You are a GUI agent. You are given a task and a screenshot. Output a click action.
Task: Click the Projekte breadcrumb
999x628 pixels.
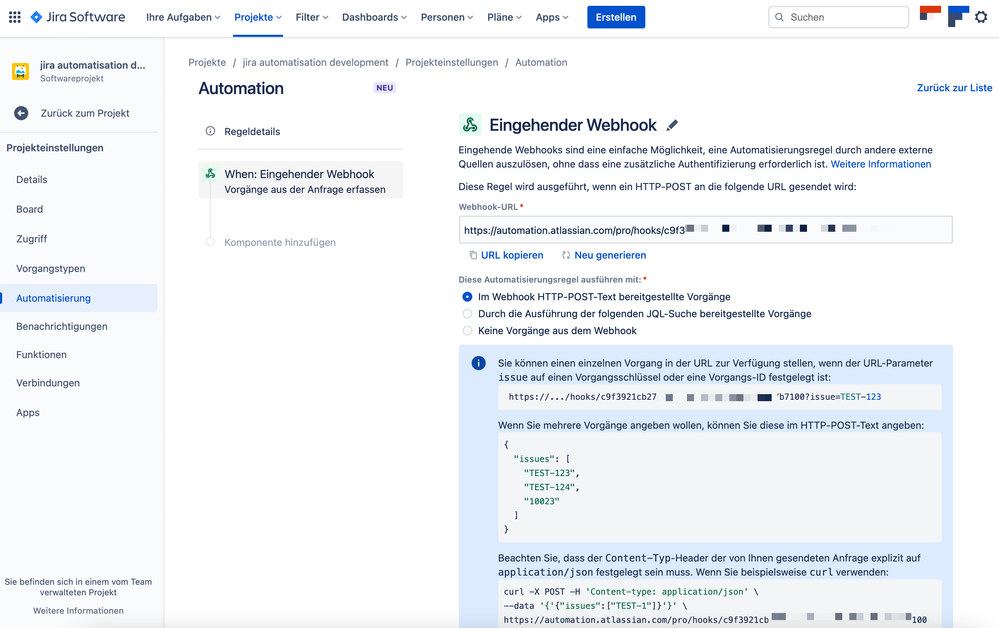point(207,62)
